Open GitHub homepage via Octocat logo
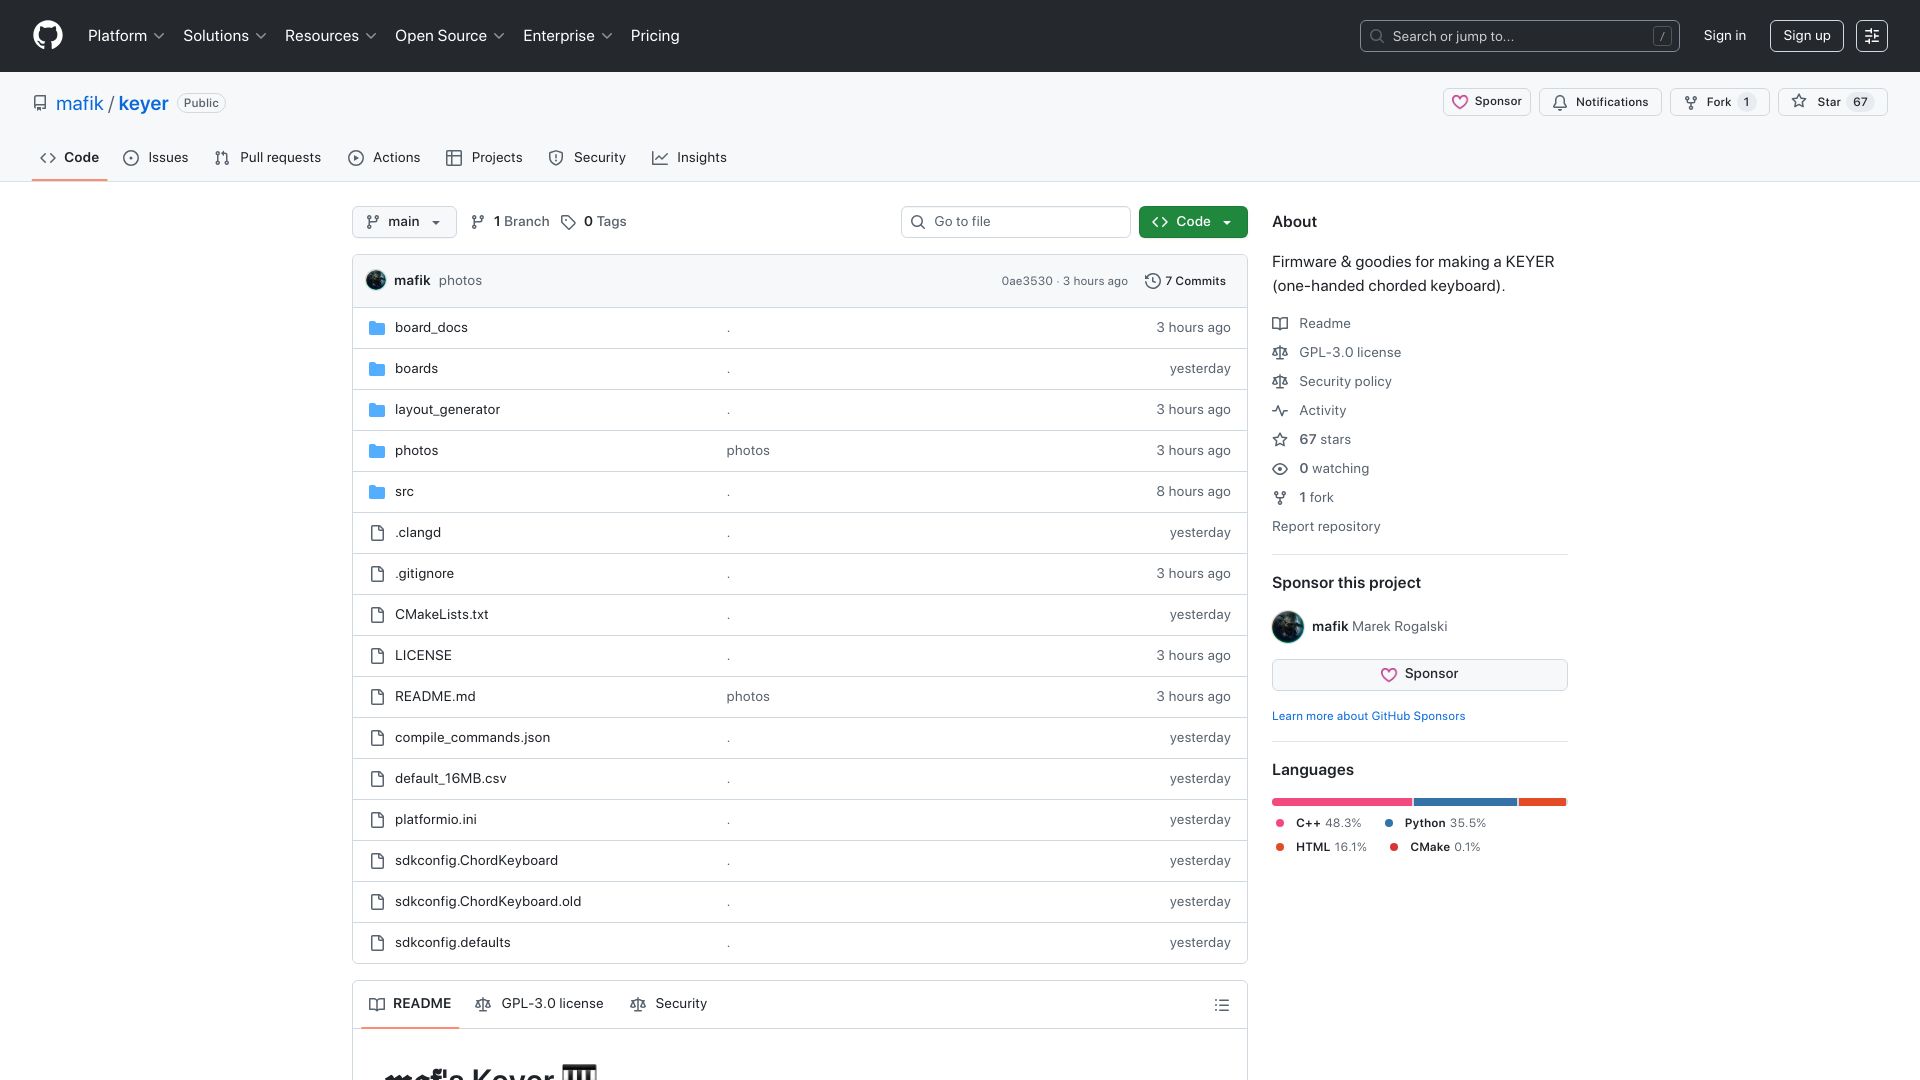 click(x=48, y=36)
